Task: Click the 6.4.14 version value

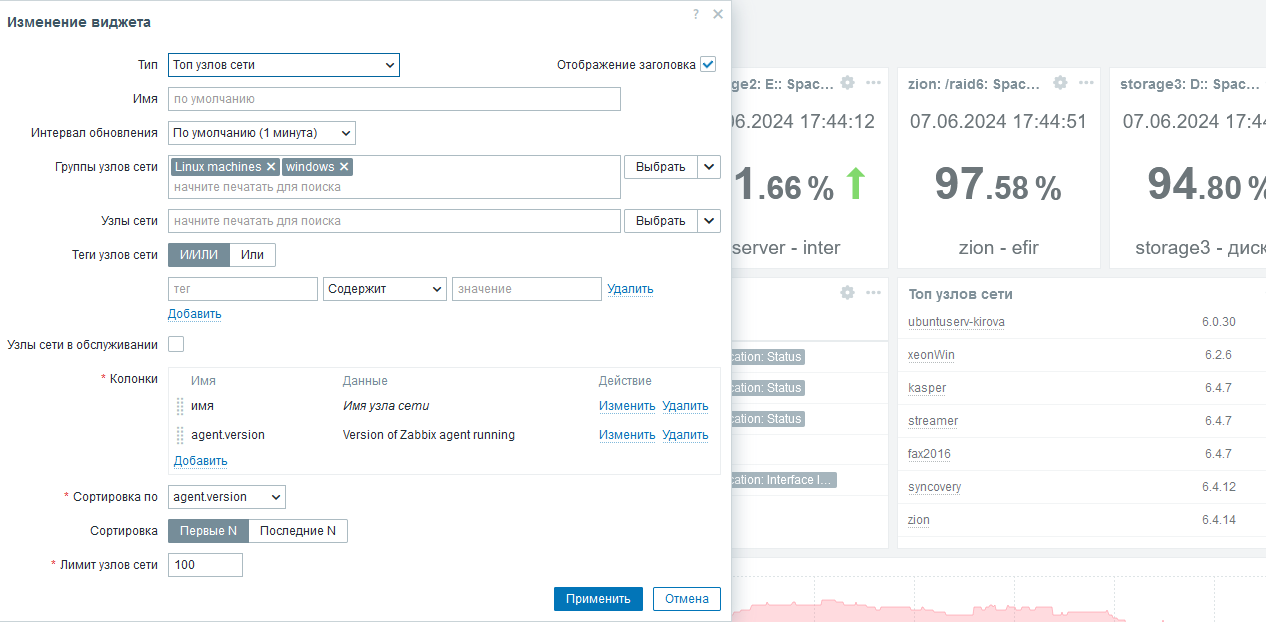Action: coord(1219,520)
